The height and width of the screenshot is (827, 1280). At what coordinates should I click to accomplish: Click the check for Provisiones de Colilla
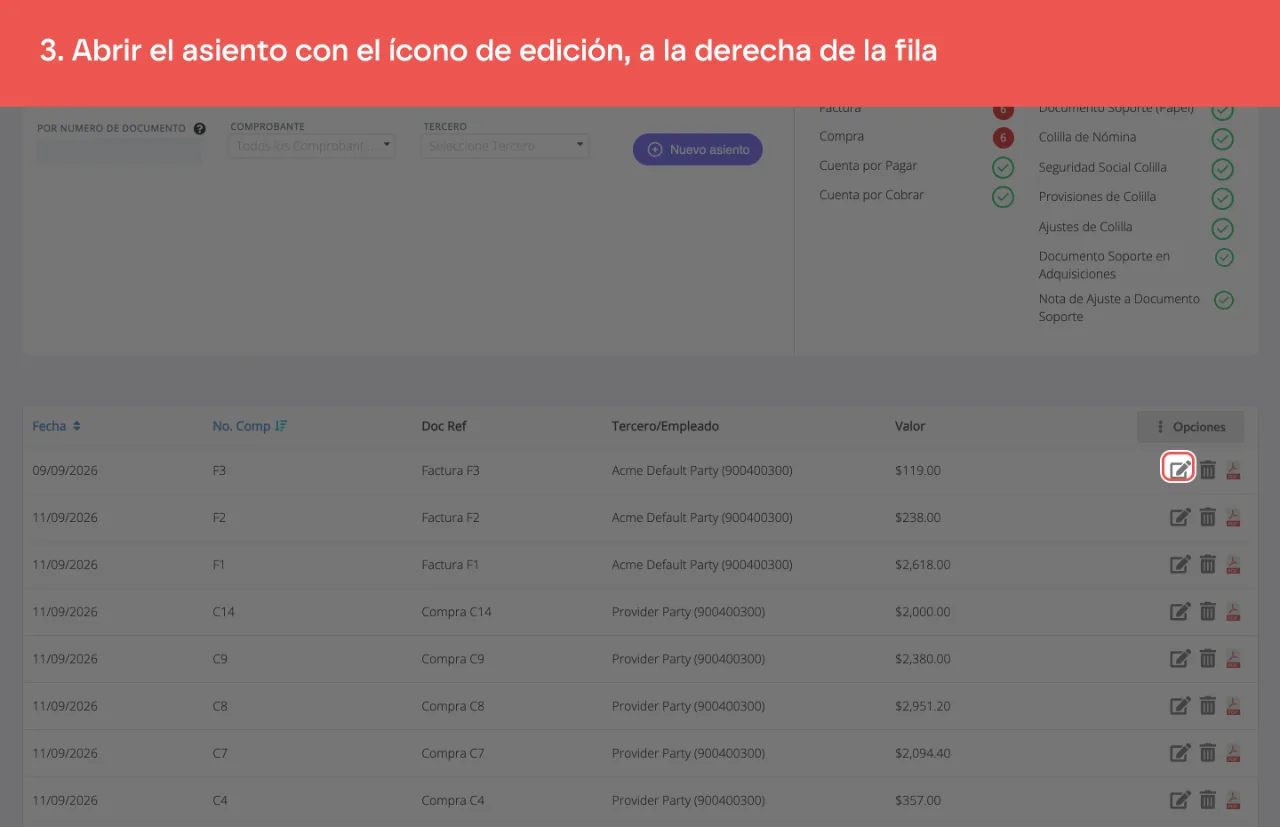(x=1222, y=198)
